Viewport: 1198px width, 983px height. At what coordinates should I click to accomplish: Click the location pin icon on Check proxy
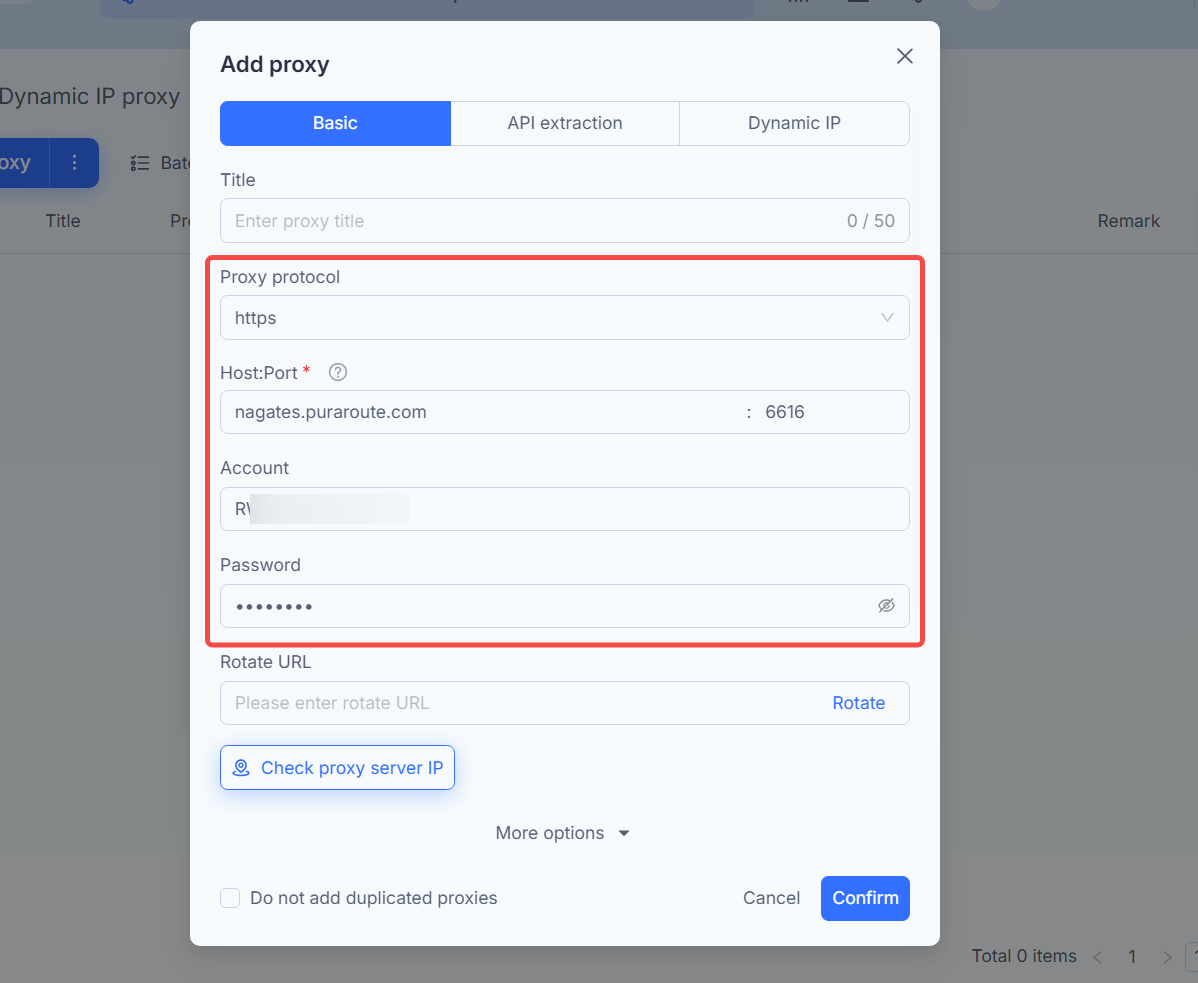tap(241, 768)
